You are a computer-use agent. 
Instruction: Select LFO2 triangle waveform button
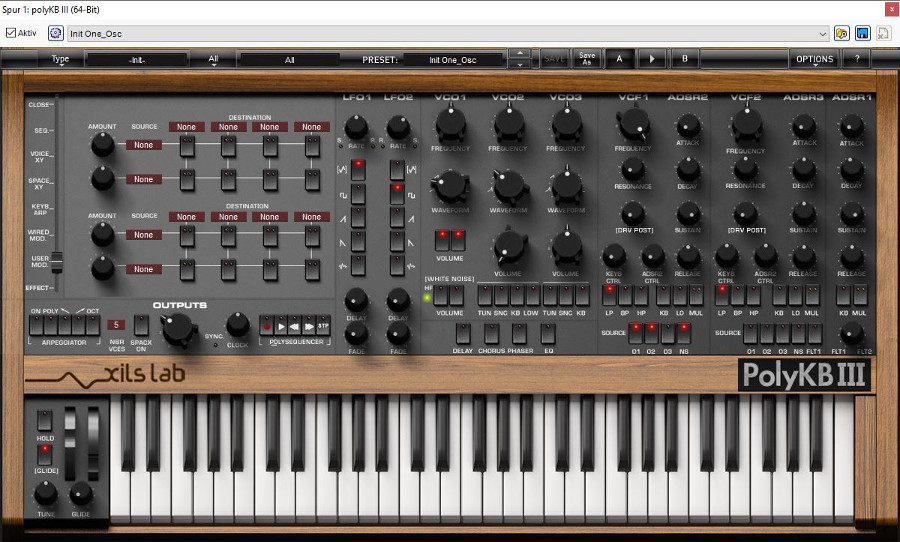point(397,171)
